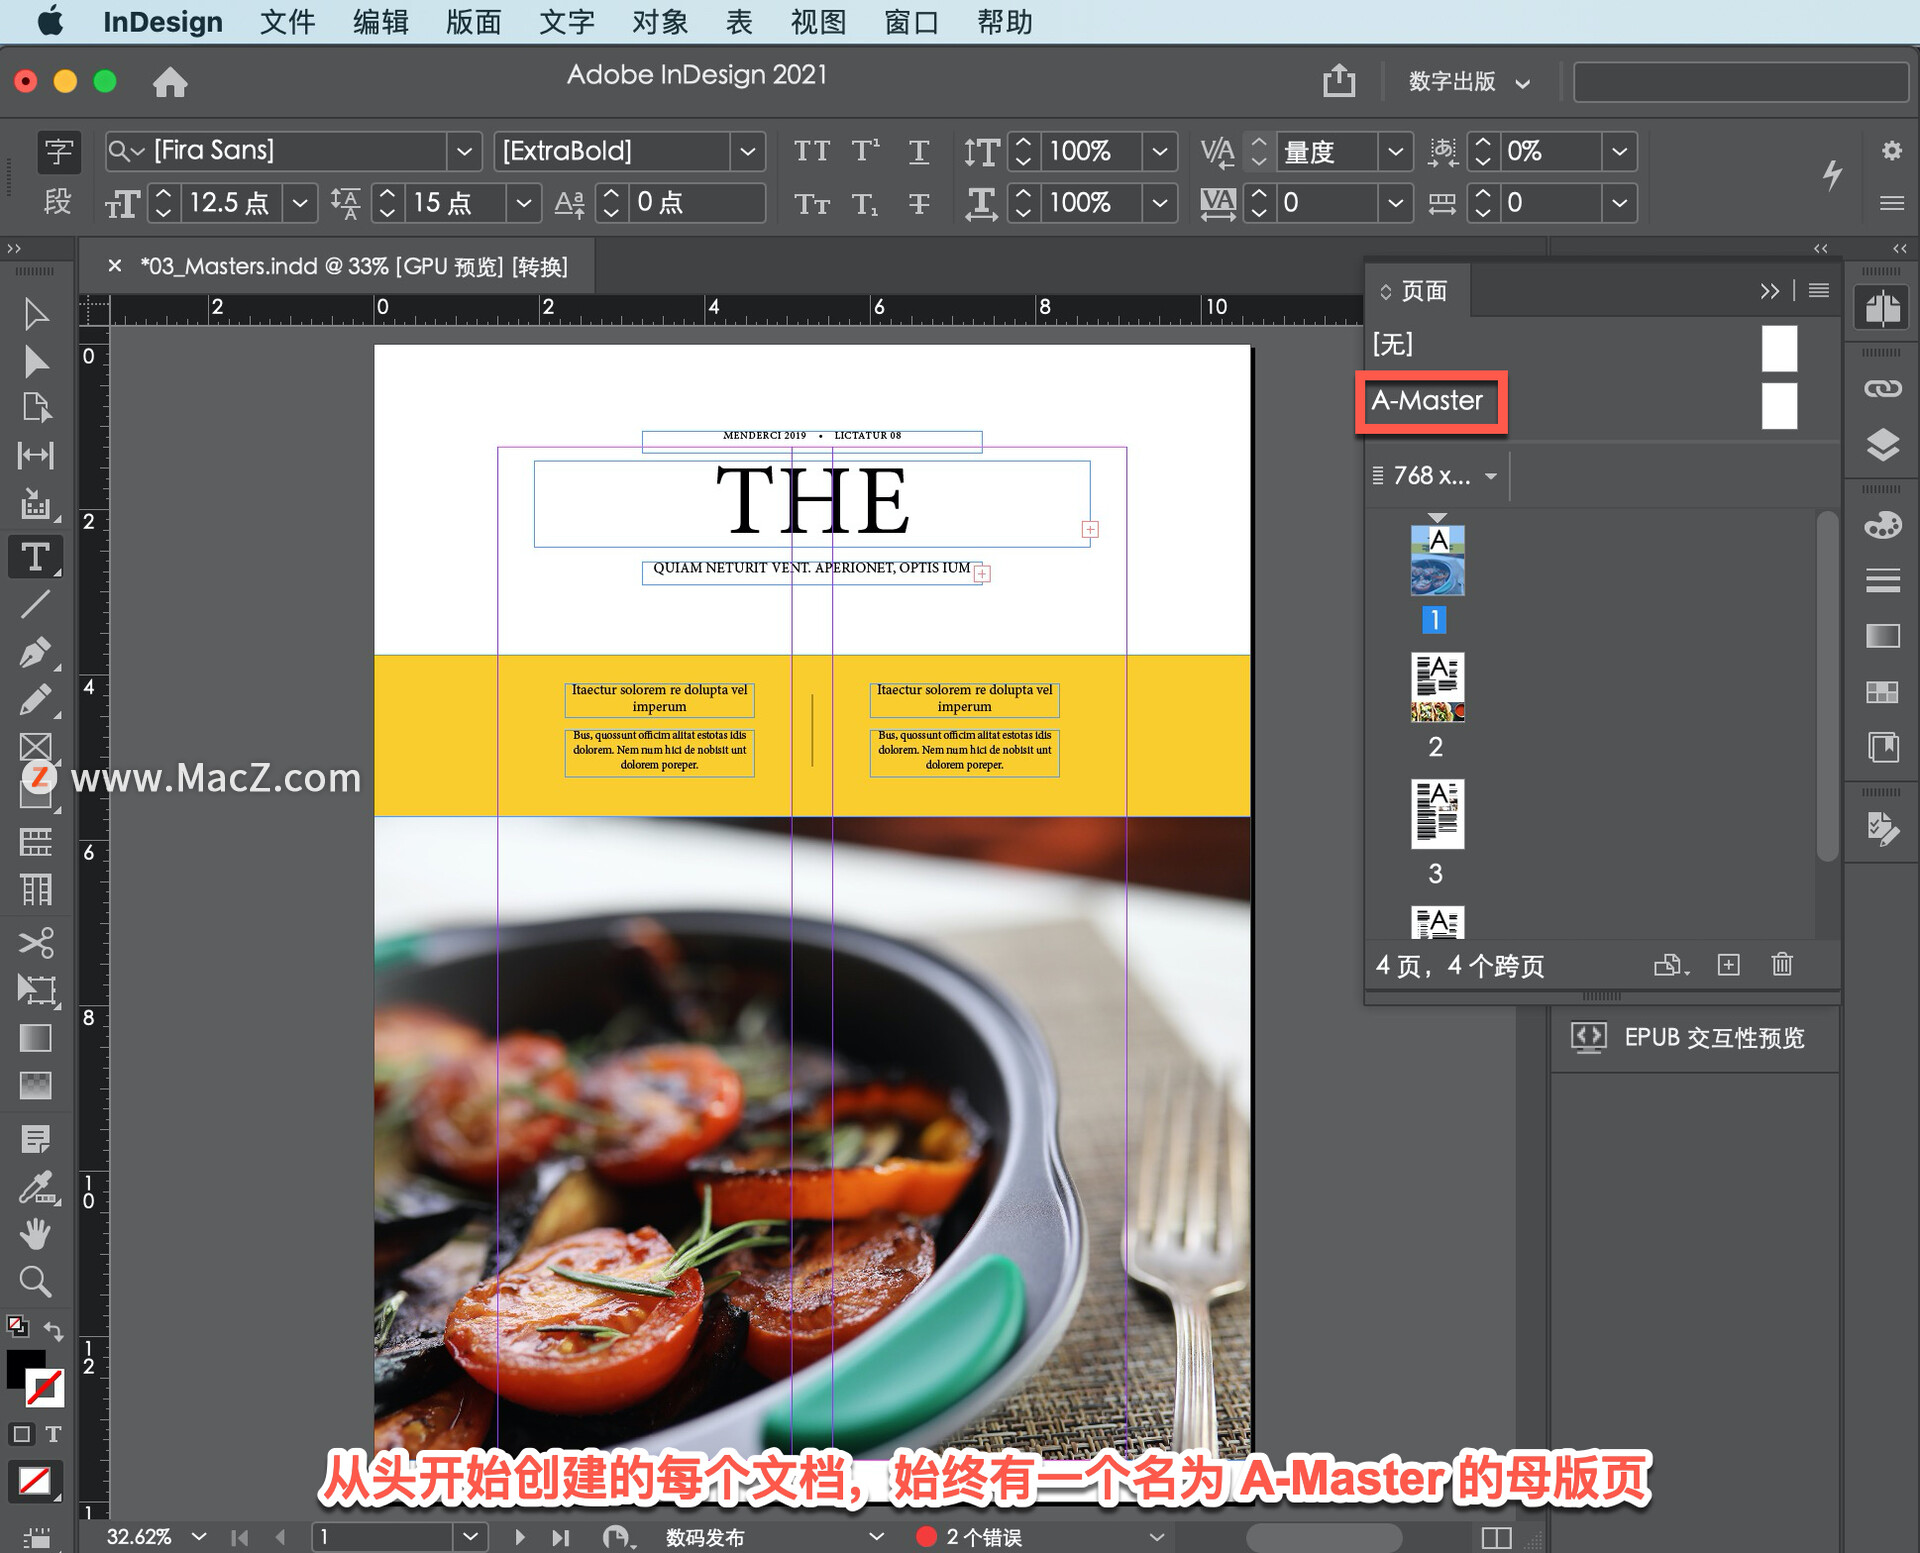
Task: Switch to 03_Masters.indd document tab
Action: coord(352,266)
